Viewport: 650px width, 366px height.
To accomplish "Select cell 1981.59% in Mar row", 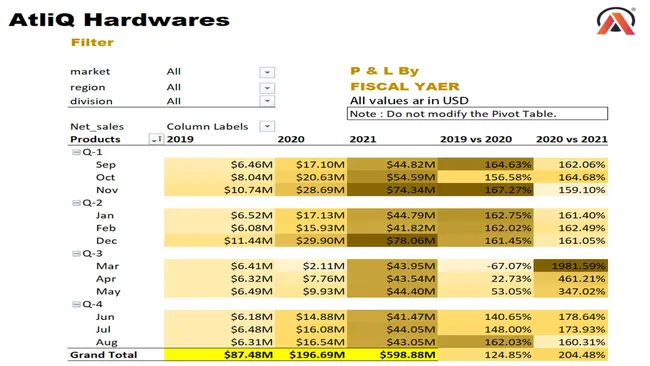I will pyautogui.click(x=571, y=266).
